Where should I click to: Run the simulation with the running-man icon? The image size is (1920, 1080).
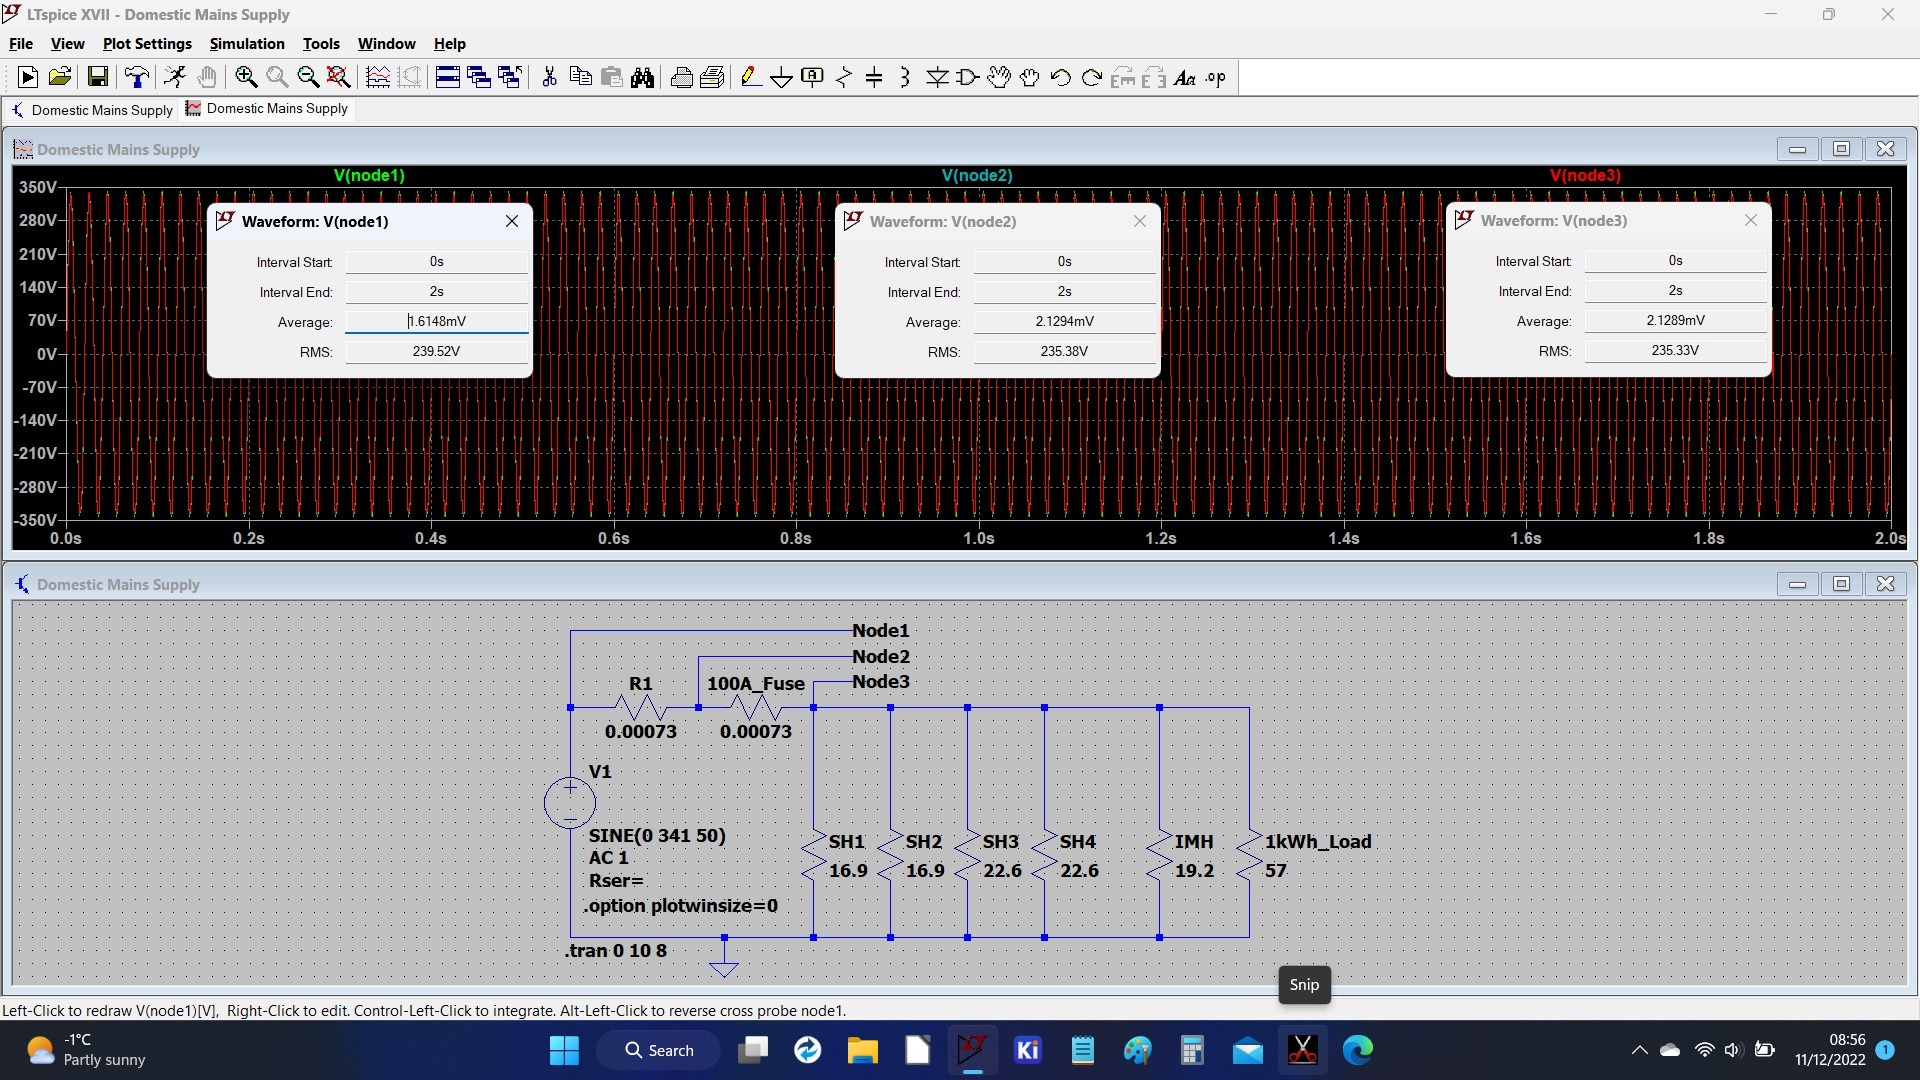[x=175, y=77]
